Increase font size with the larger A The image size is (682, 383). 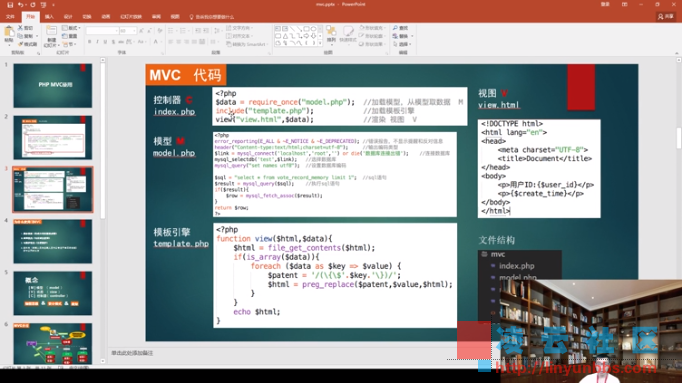(141, 31)
